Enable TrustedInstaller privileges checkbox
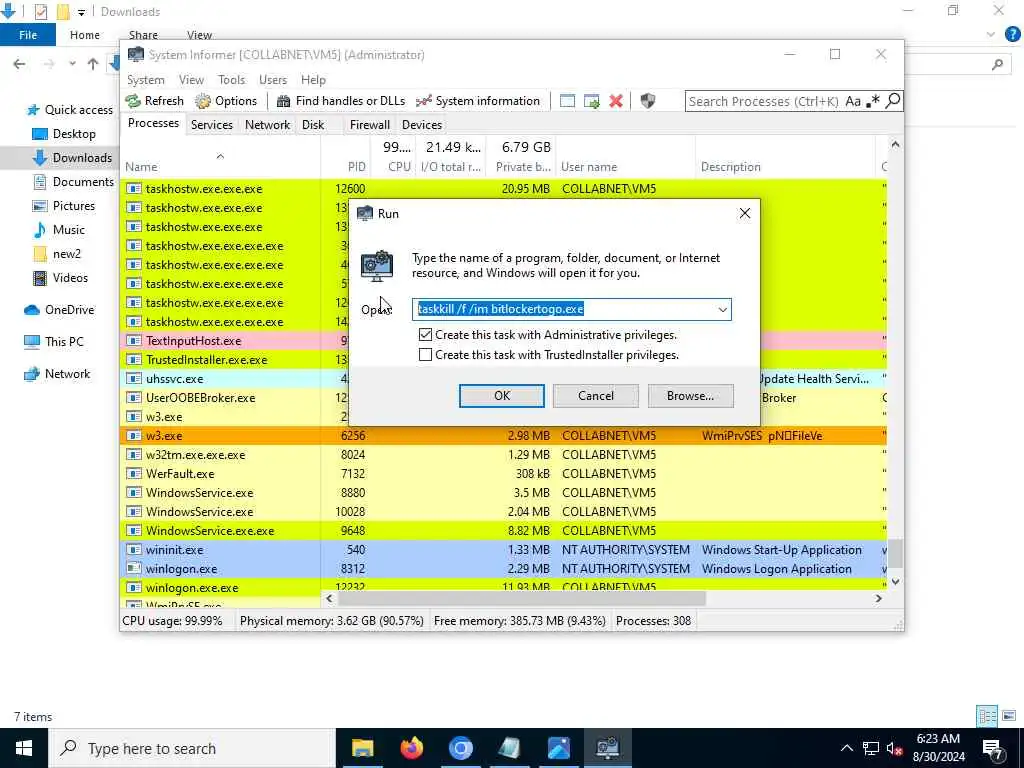The image size is (1024, 768). click(x=425, y=355)
